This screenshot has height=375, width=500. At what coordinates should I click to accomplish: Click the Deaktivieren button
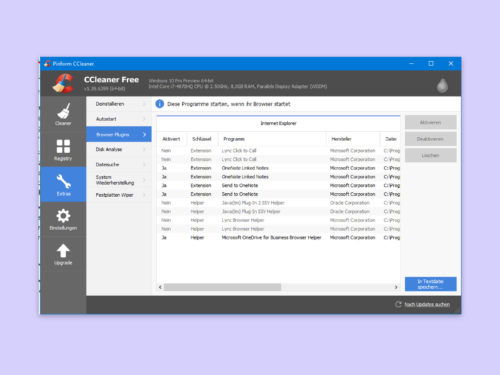click(x=430, y=139)
